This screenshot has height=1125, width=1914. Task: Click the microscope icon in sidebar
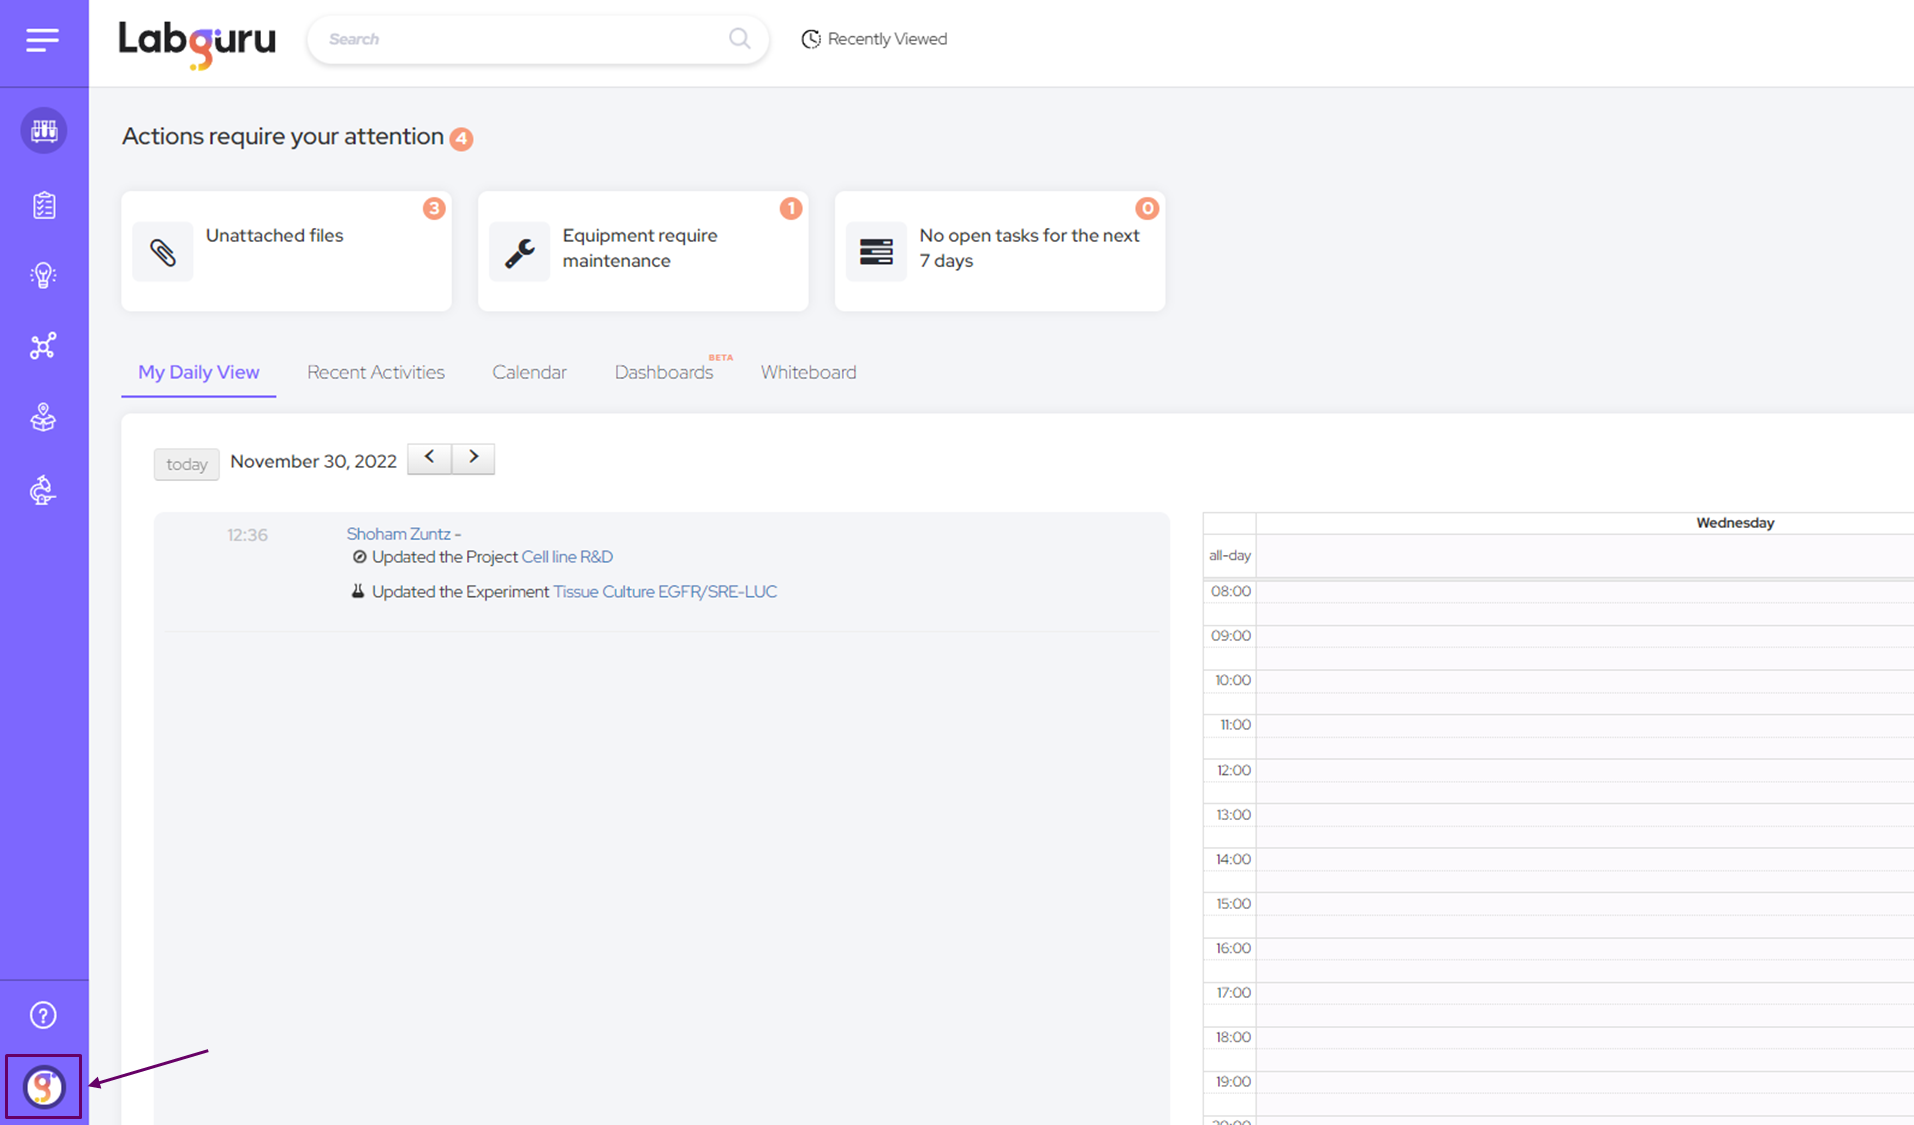coord(43,490)
